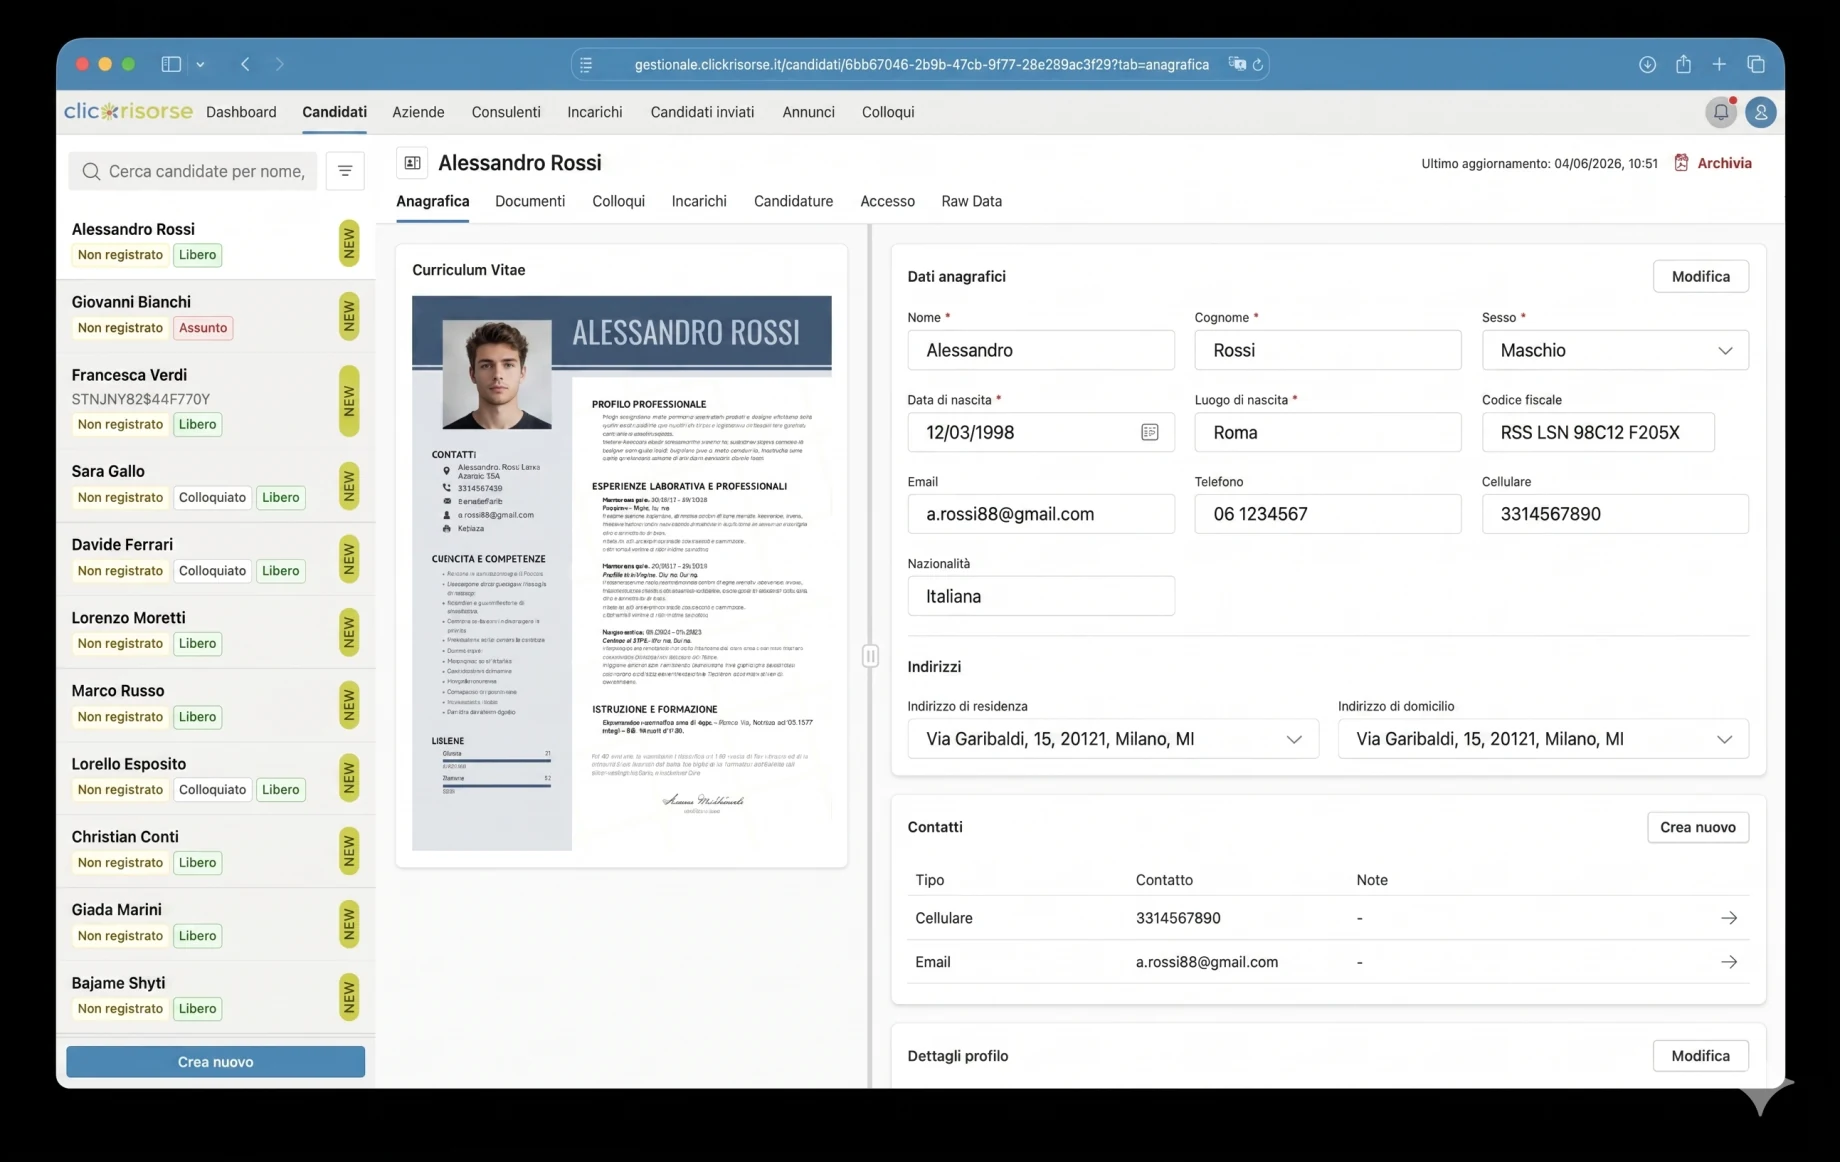Select candidate Lorenzo Moretti in list
1840x1162 pixels.
[215, 631]
